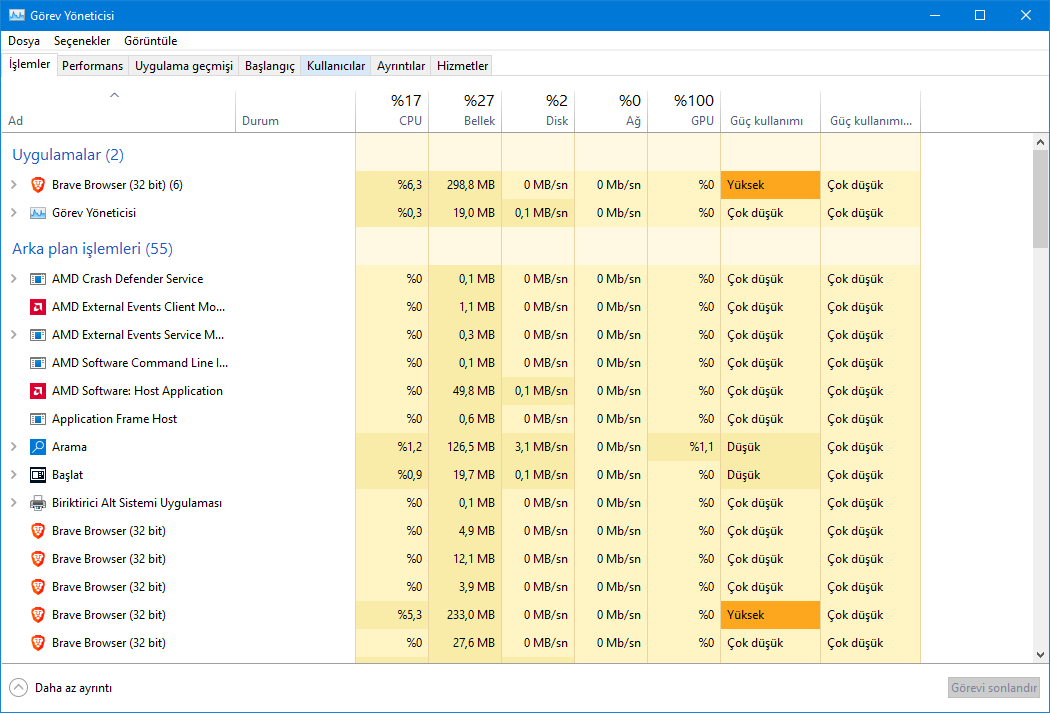Click the Görev Yöneticisi title bar icon
Viewport: 1050px width, 713px height.
click(x=17, y=15)
